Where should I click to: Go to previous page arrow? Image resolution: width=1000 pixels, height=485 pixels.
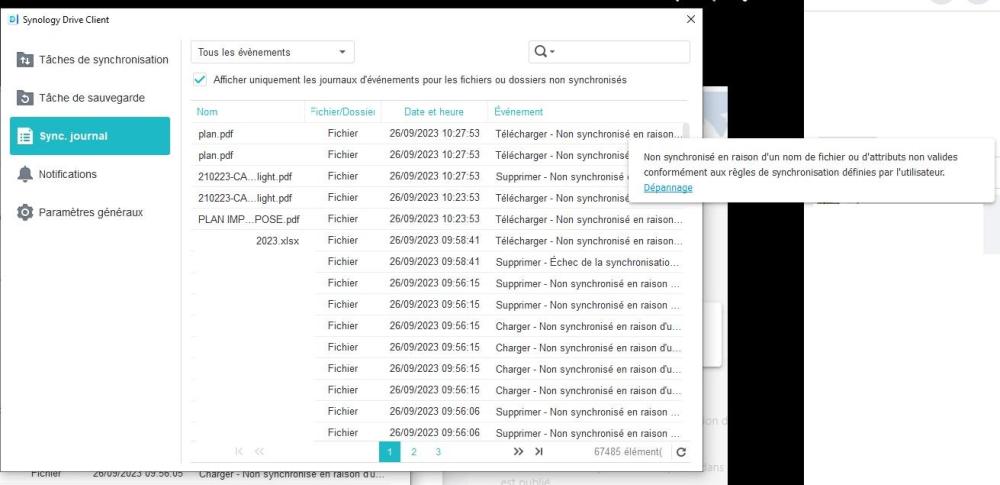(x=259, y=452)
